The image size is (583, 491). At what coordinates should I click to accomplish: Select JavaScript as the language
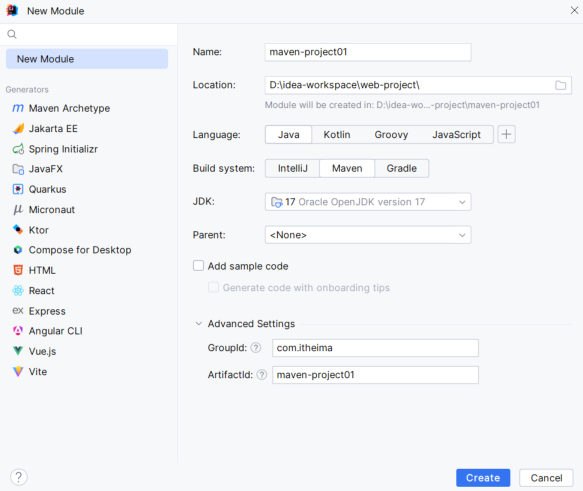[x=456, y=135]
